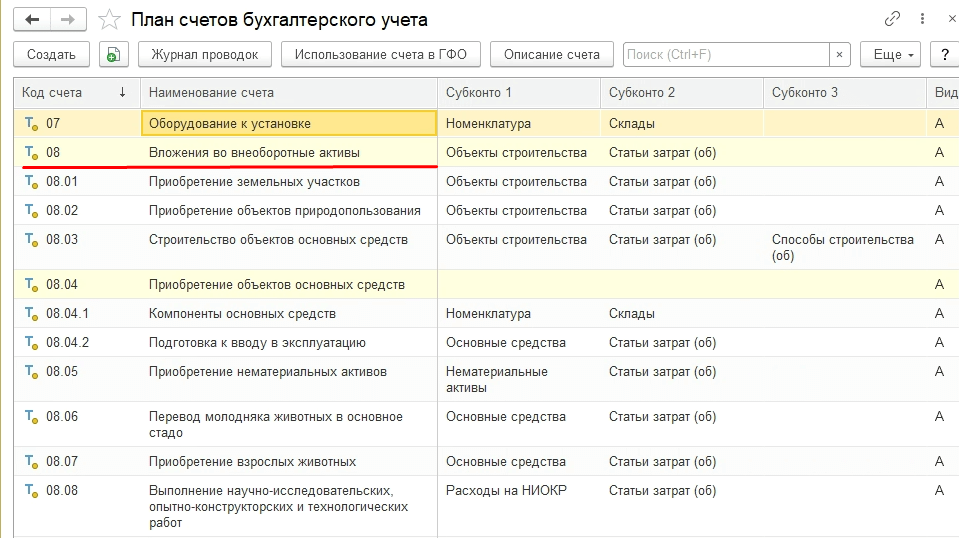The width and height of the screenshot is (959, 538).
Task: Open the Еще dropdown menu
Action: coord(893,55)
